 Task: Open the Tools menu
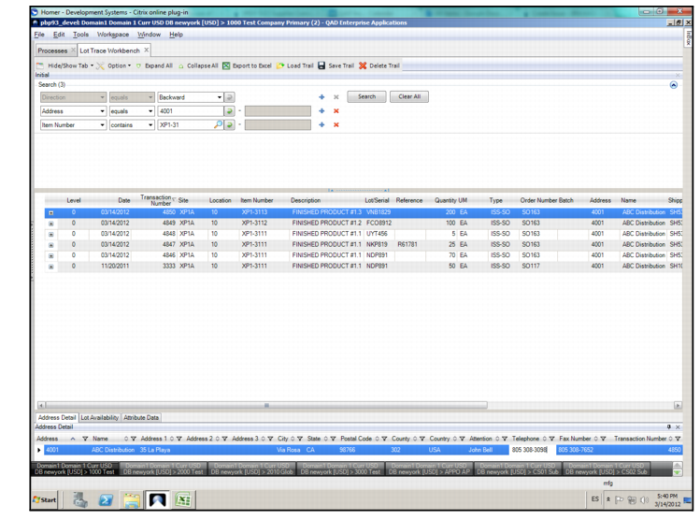[81, 34]
